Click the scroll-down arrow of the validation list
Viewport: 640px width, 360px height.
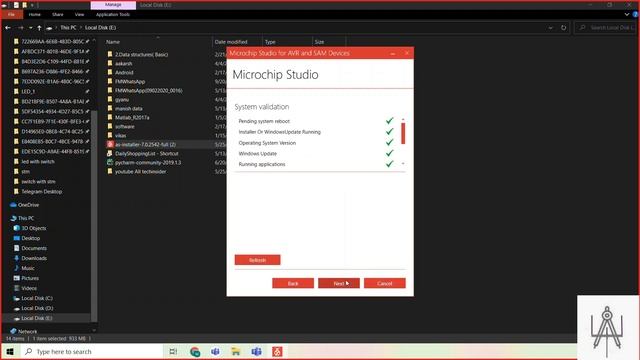tap(403, 164)
